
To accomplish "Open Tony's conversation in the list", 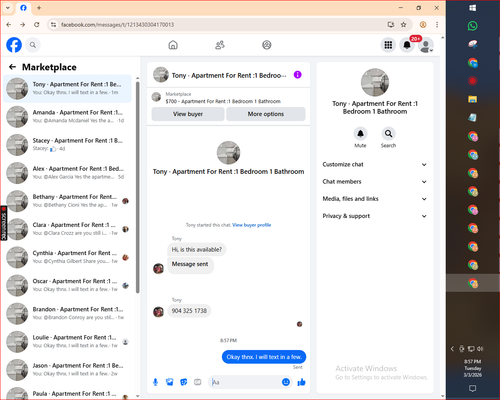I will point(68,89).
